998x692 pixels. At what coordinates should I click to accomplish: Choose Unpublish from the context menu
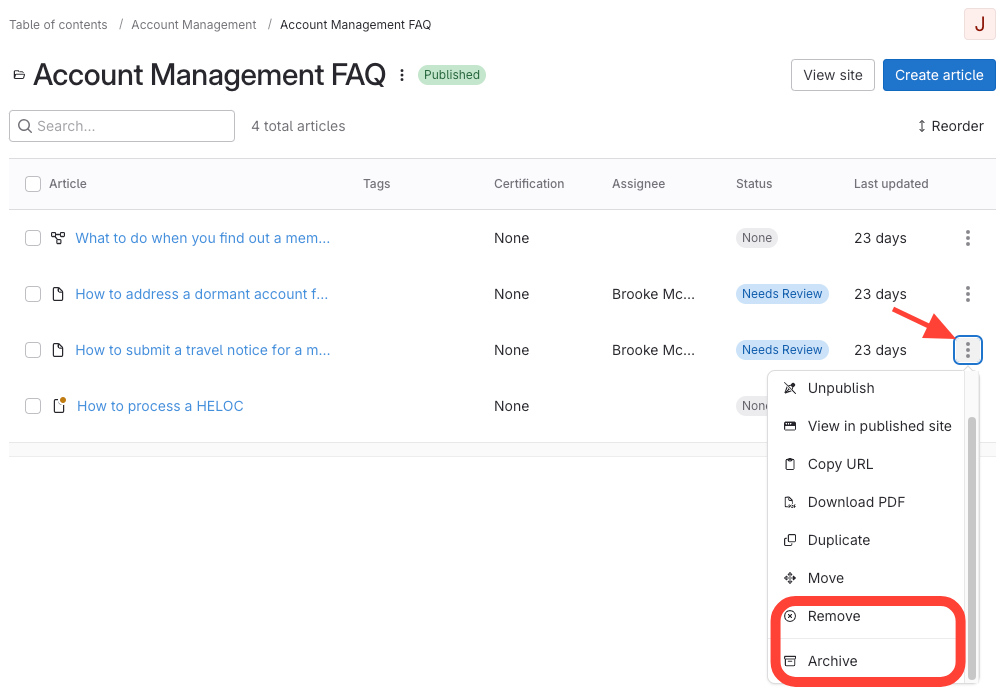tap(840, 388)
